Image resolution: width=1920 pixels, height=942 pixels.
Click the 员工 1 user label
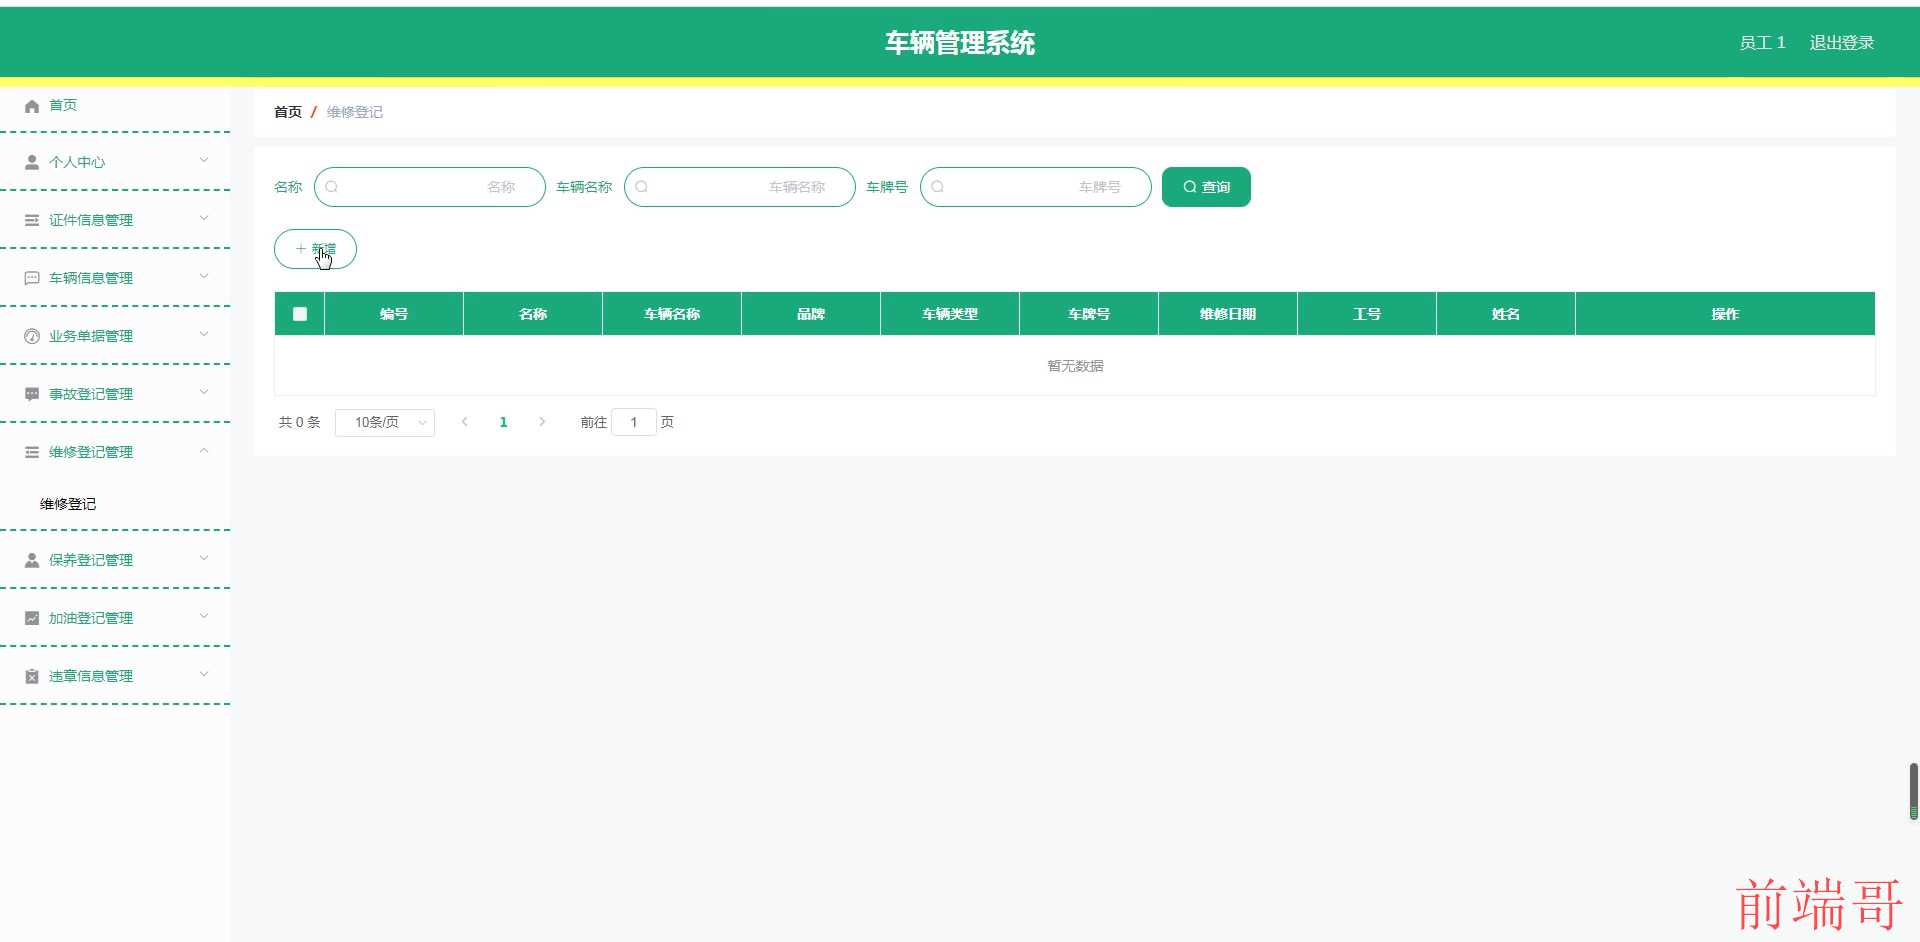[1762, 43]
